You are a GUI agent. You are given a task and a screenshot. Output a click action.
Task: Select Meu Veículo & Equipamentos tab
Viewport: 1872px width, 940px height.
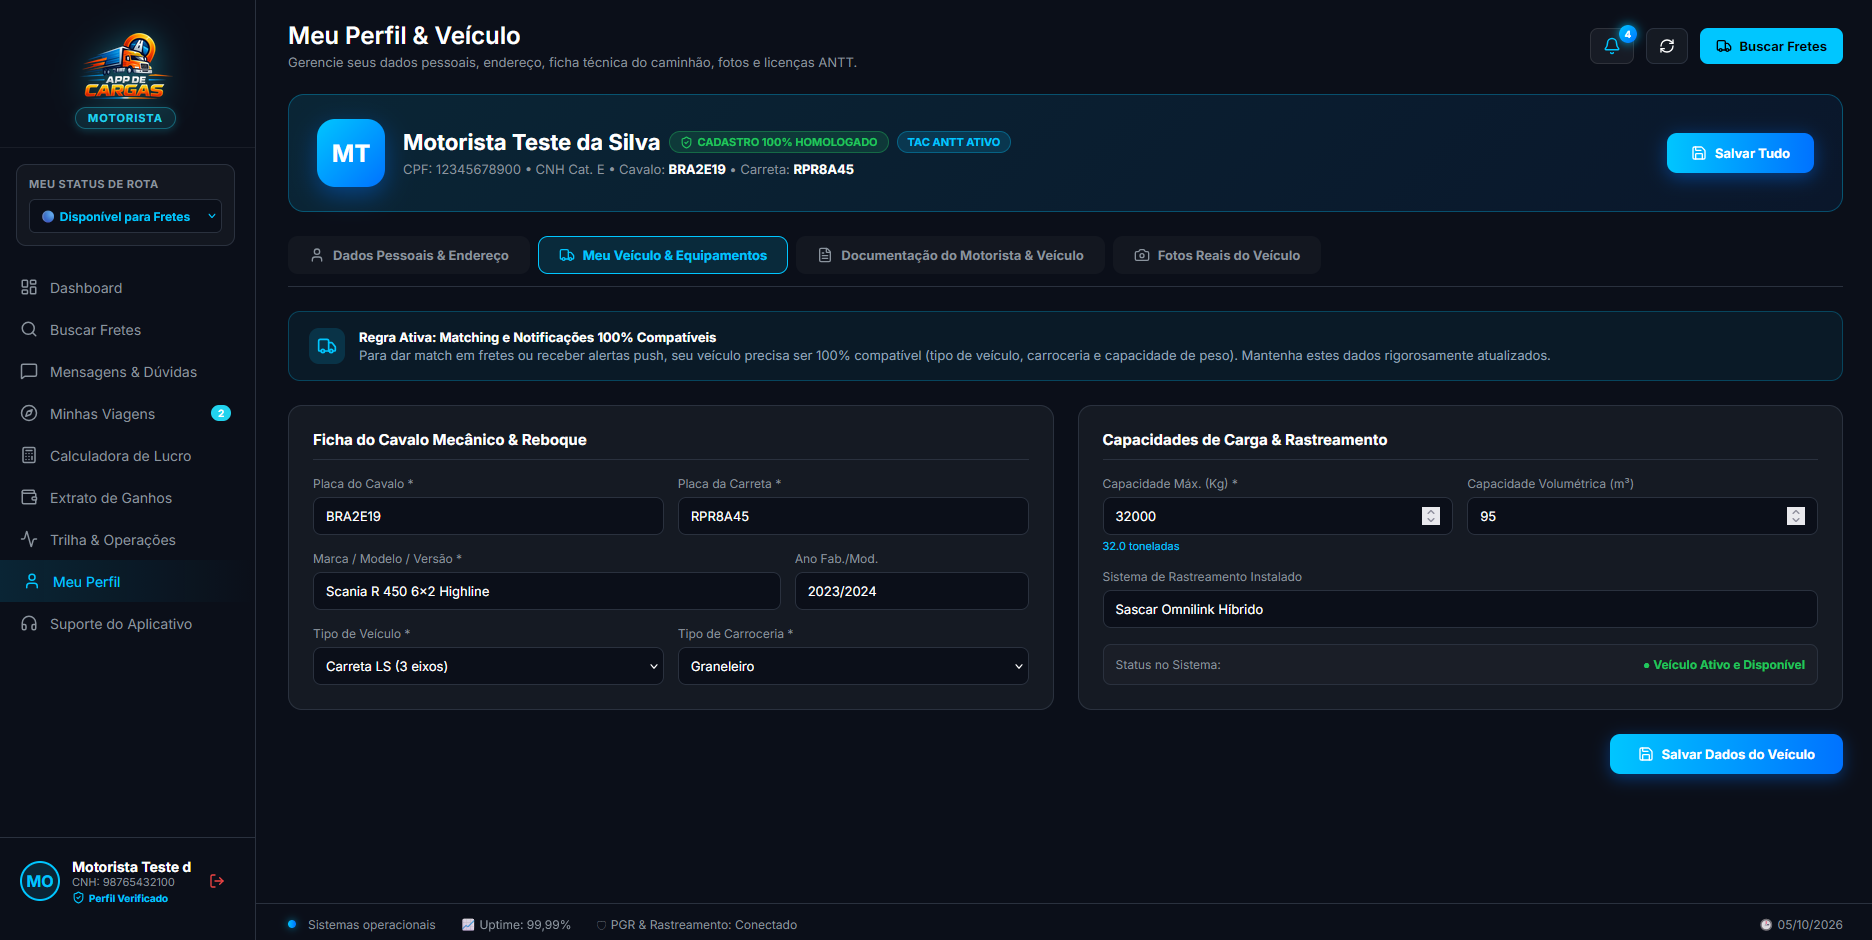tap(663, 255)
